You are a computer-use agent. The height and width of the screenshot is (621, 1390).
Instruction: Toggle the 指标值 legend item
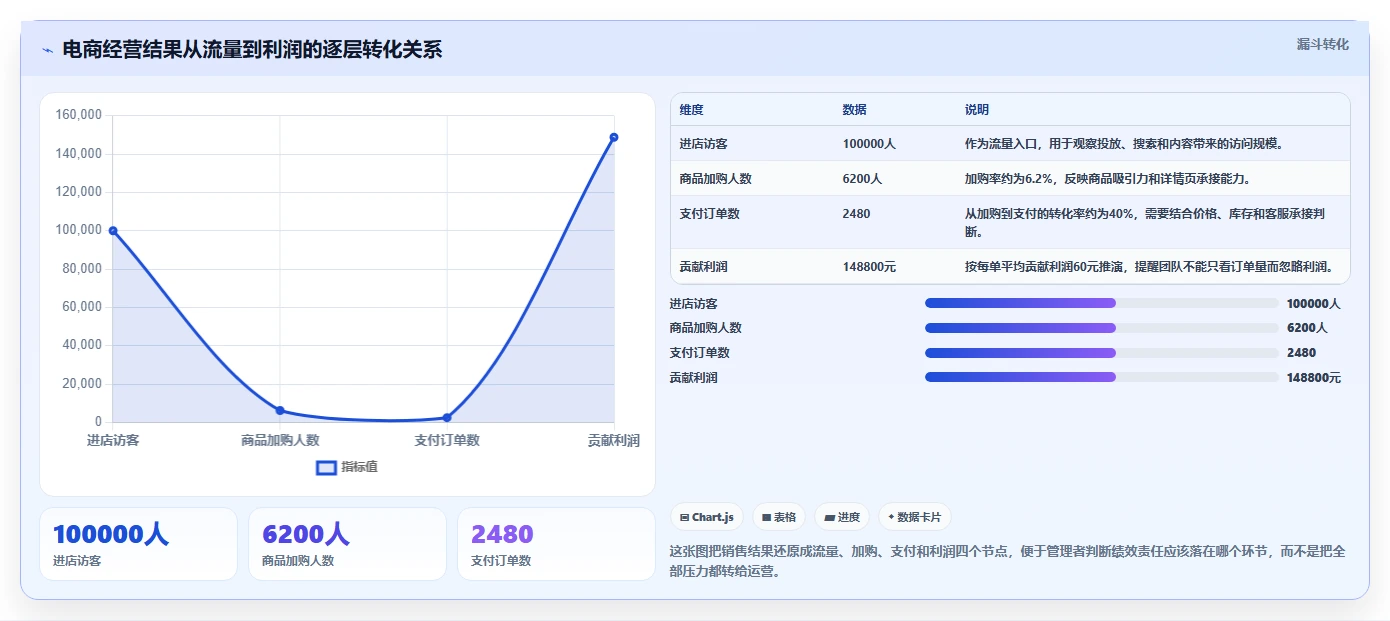coord(347,467)
